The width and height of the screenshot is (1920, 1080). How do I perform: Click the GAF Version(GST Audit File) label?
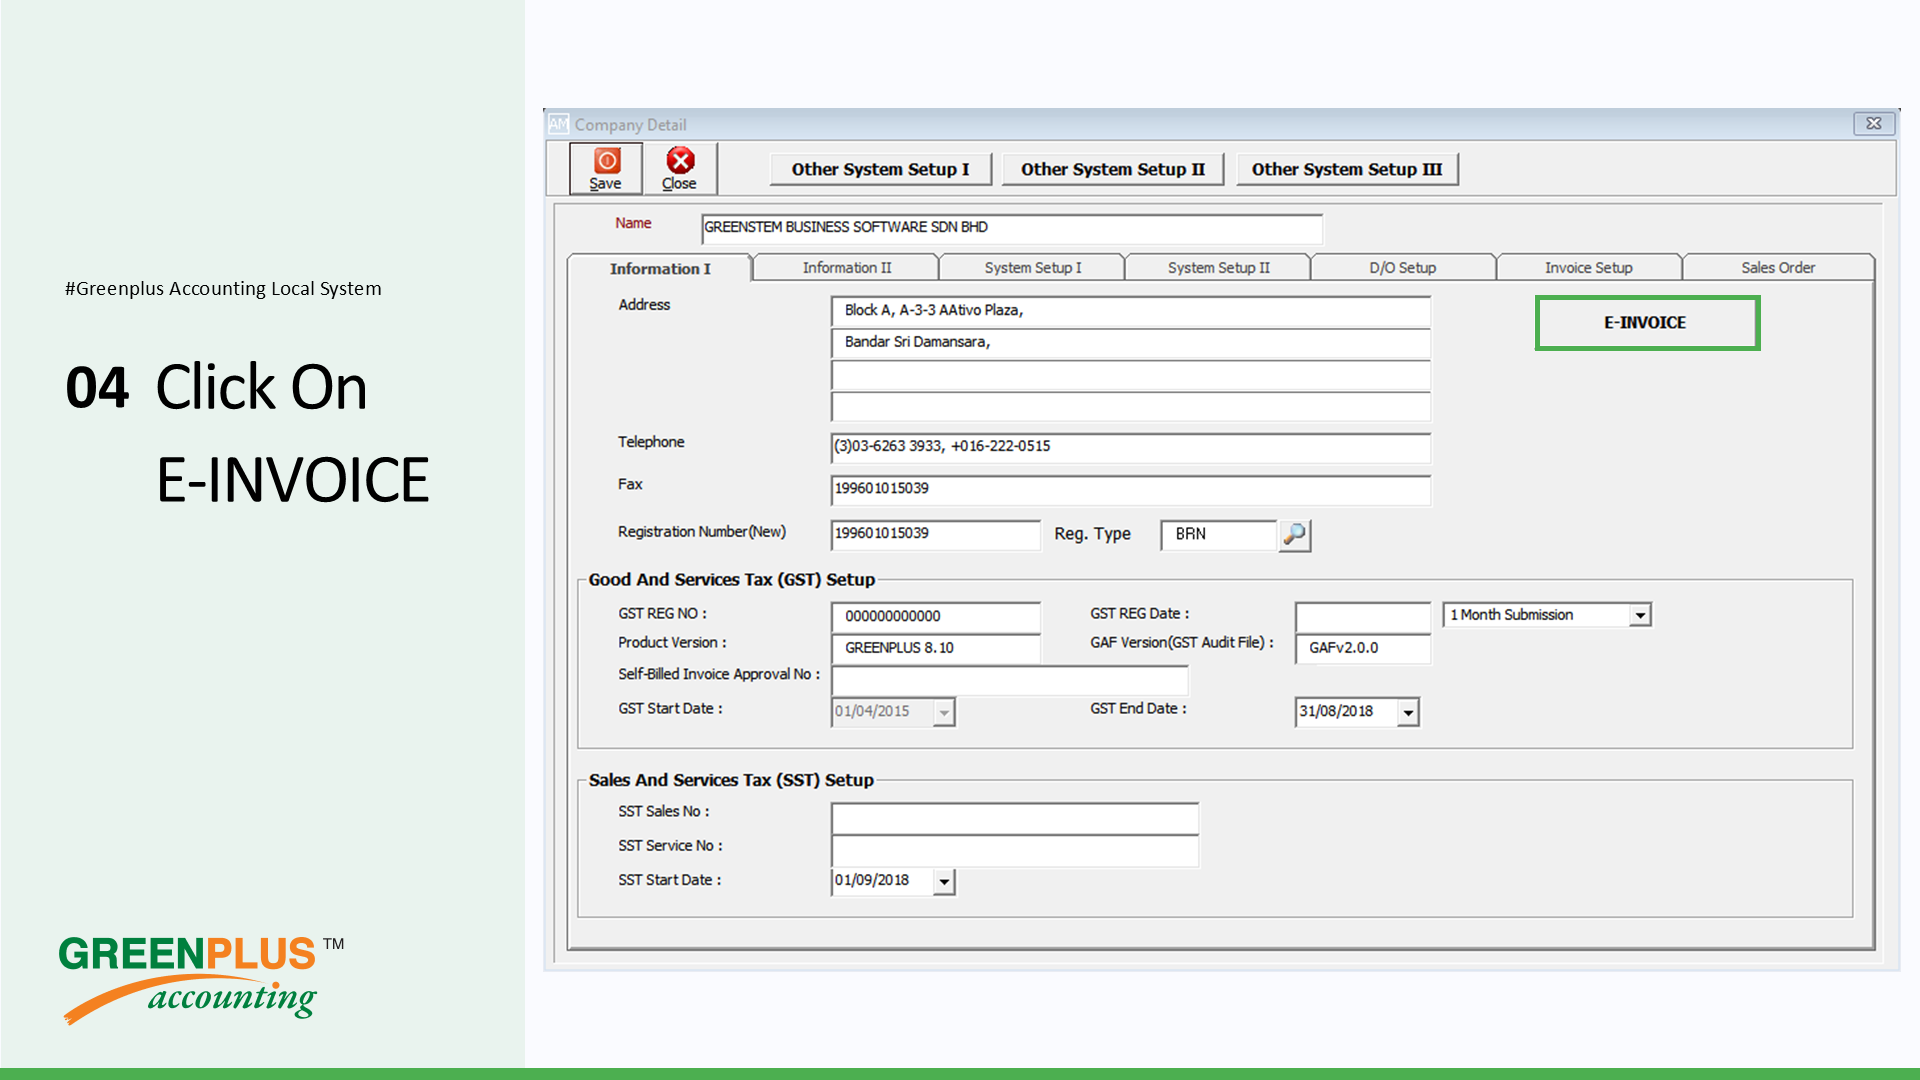(x=1182, y=643)
